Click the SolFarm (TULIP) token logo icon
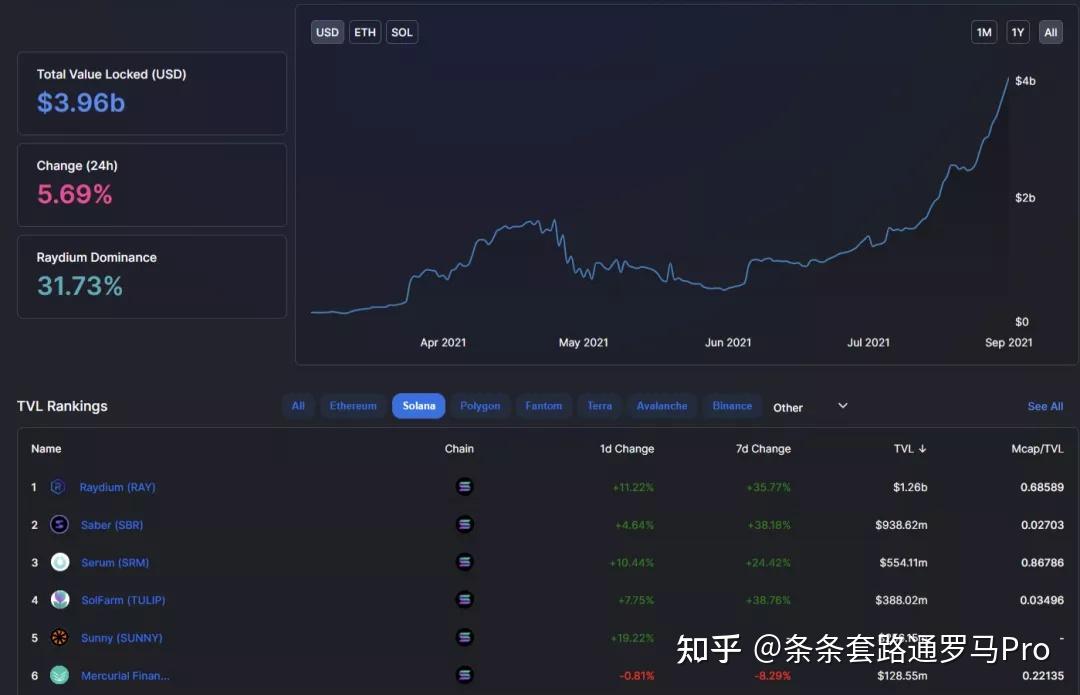 click(60, 600)
